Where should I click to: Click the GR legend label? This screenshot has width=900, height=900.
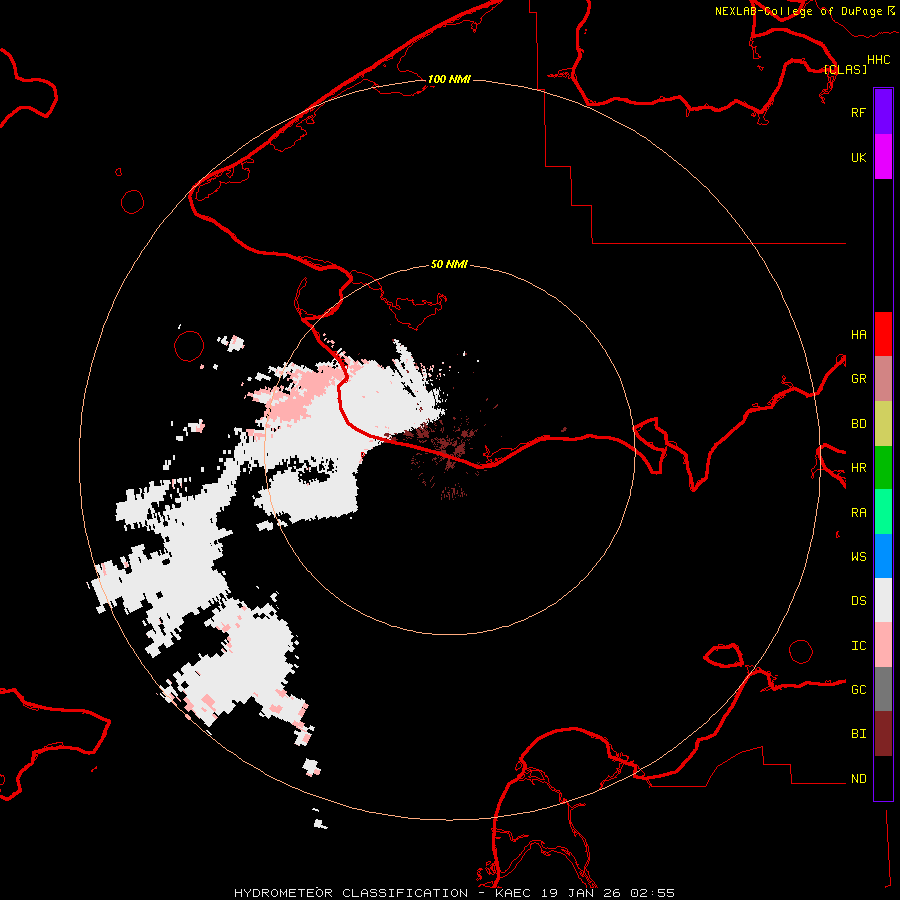pyautogui.click(x=858, y=379)
